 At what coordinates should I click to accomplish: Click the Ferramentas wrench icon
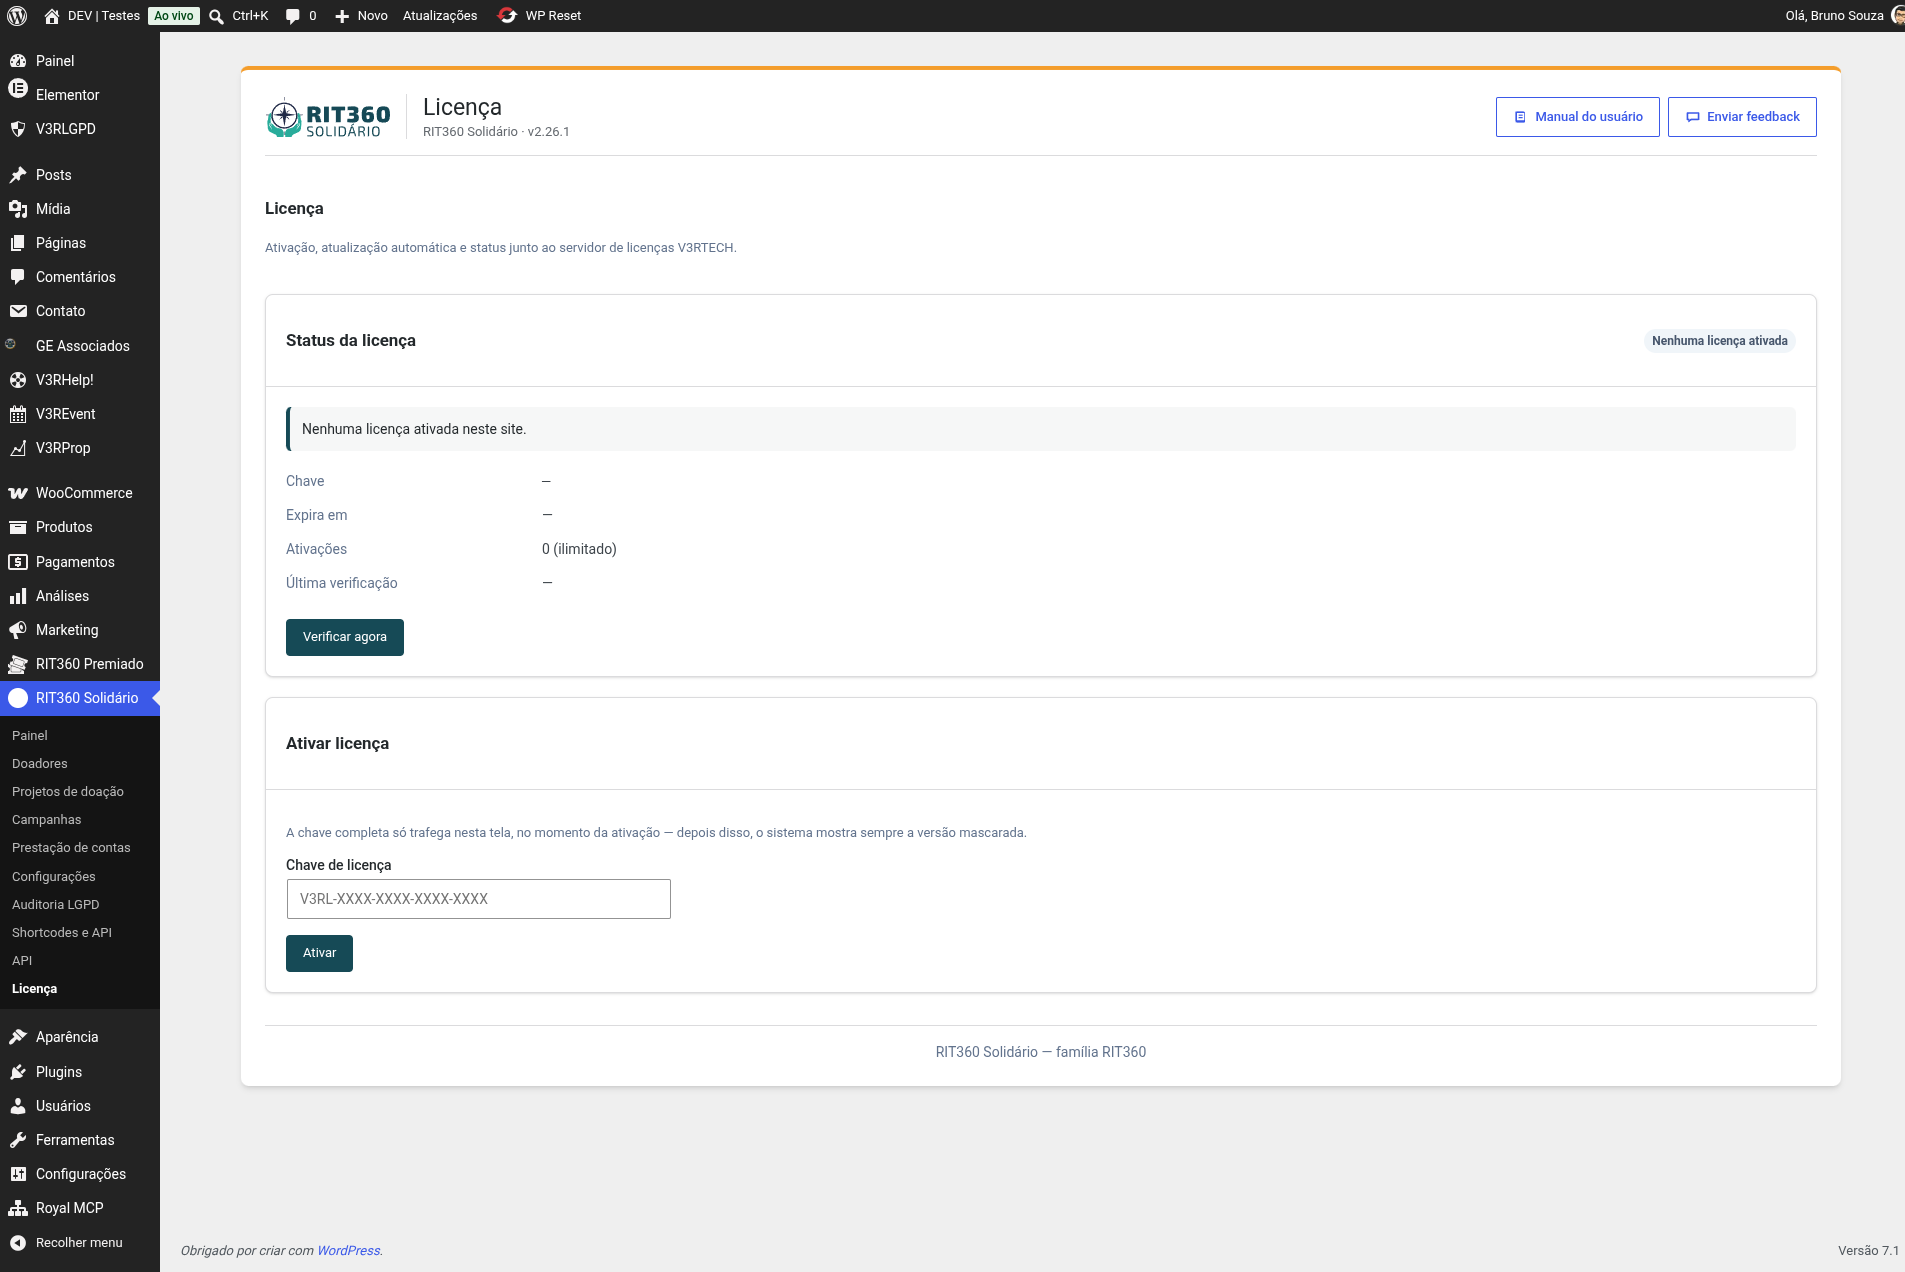point(18,1140)
